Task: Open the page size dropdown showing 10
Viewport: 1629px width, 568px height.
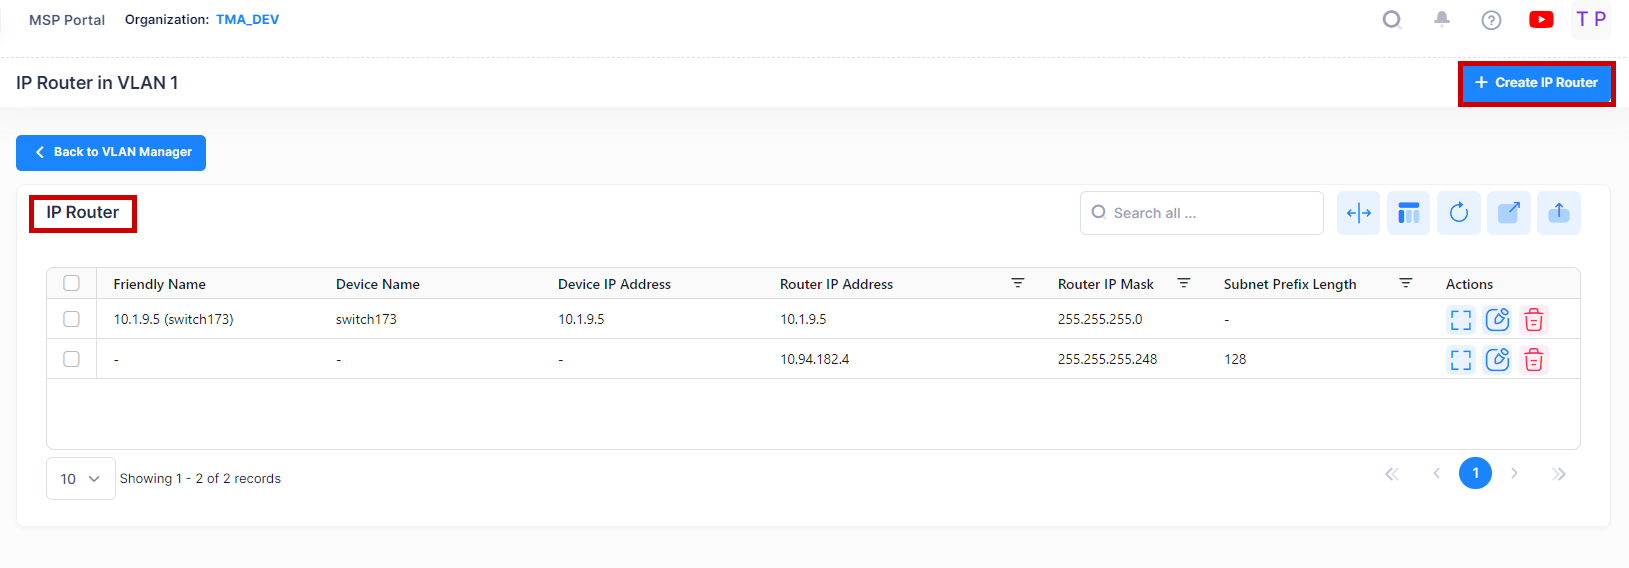Action: pos(80,479)
